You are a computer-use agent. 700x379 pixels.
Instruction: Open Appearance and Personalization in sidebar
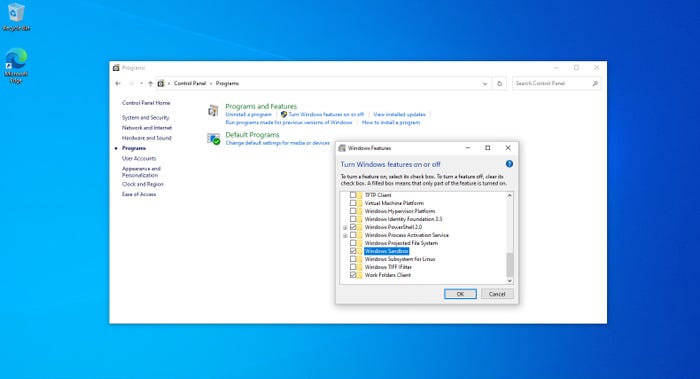(141, 172)
